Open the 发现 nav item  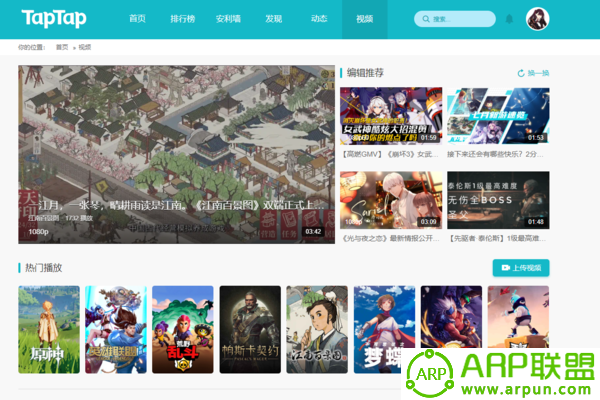pos(274,19)
